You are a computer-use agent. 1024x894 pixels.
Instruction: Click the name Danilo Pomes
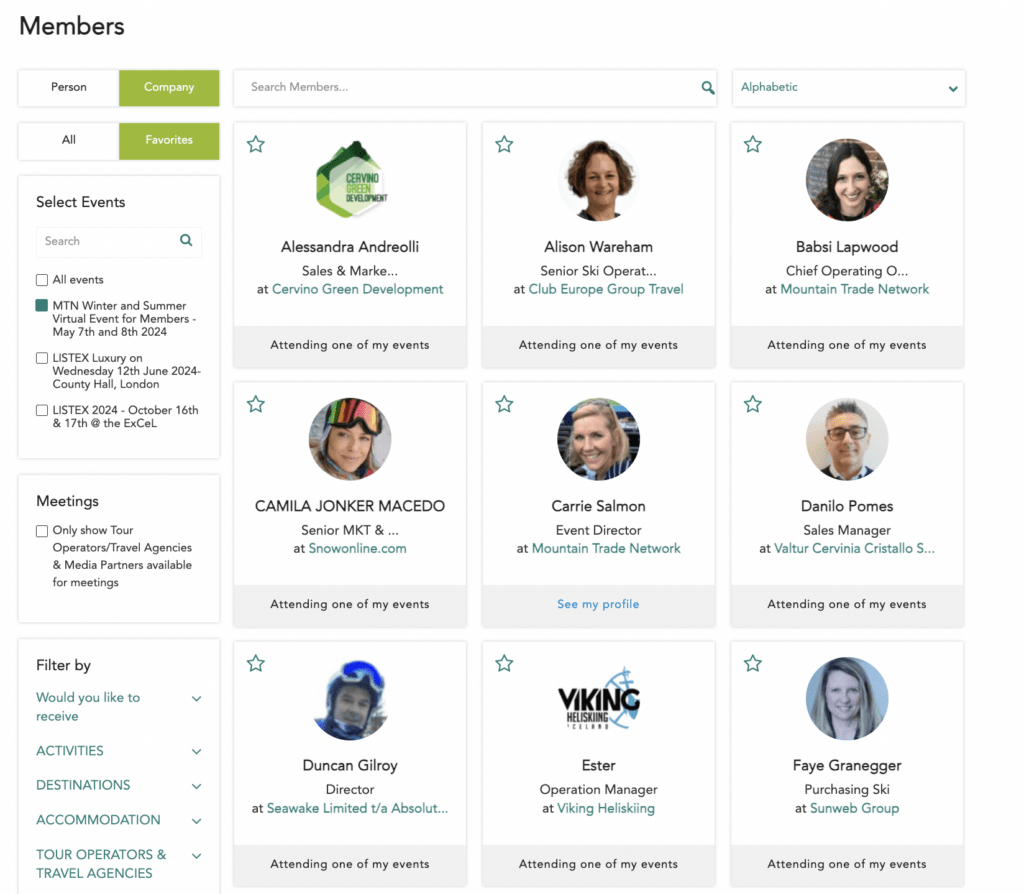click(x=847, y=506)
